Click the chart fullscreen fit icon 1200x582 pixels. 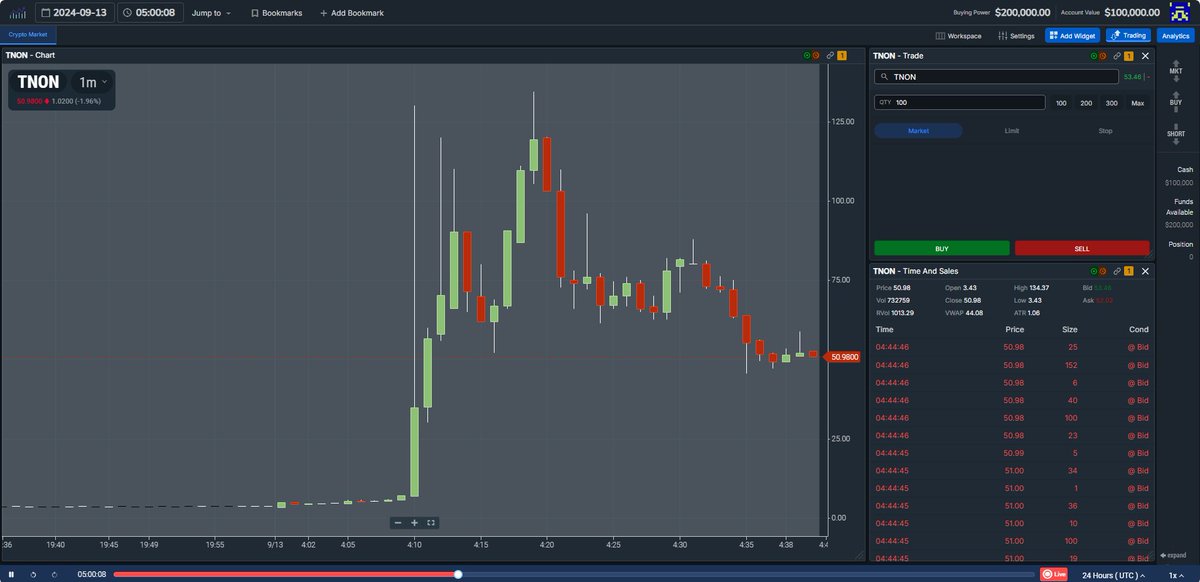tap(431, 523)
